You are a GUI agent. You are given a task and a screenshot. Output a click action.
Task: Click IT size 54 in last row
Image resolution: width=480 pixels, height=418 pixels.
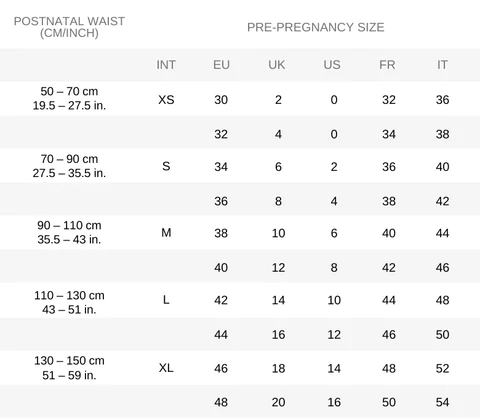point(442,402)
